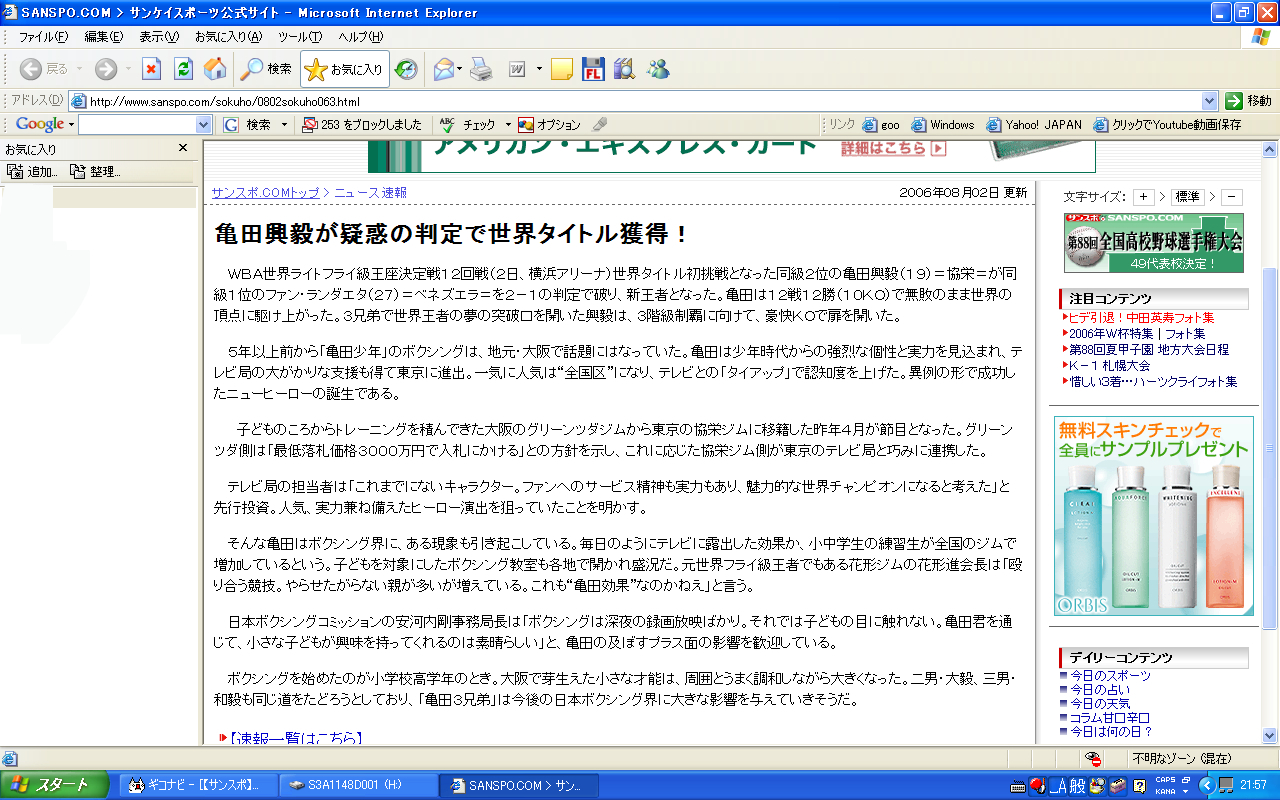Open the Mail button dropdown arrow
Viewport: 1280px width, 800px height.
pos(460,69)
